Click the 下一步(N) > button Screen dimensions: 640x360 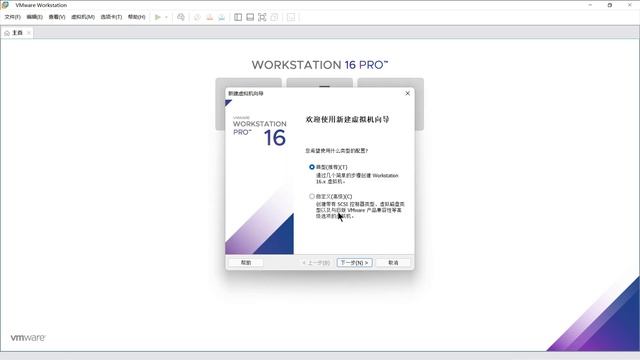click(355, 262)
